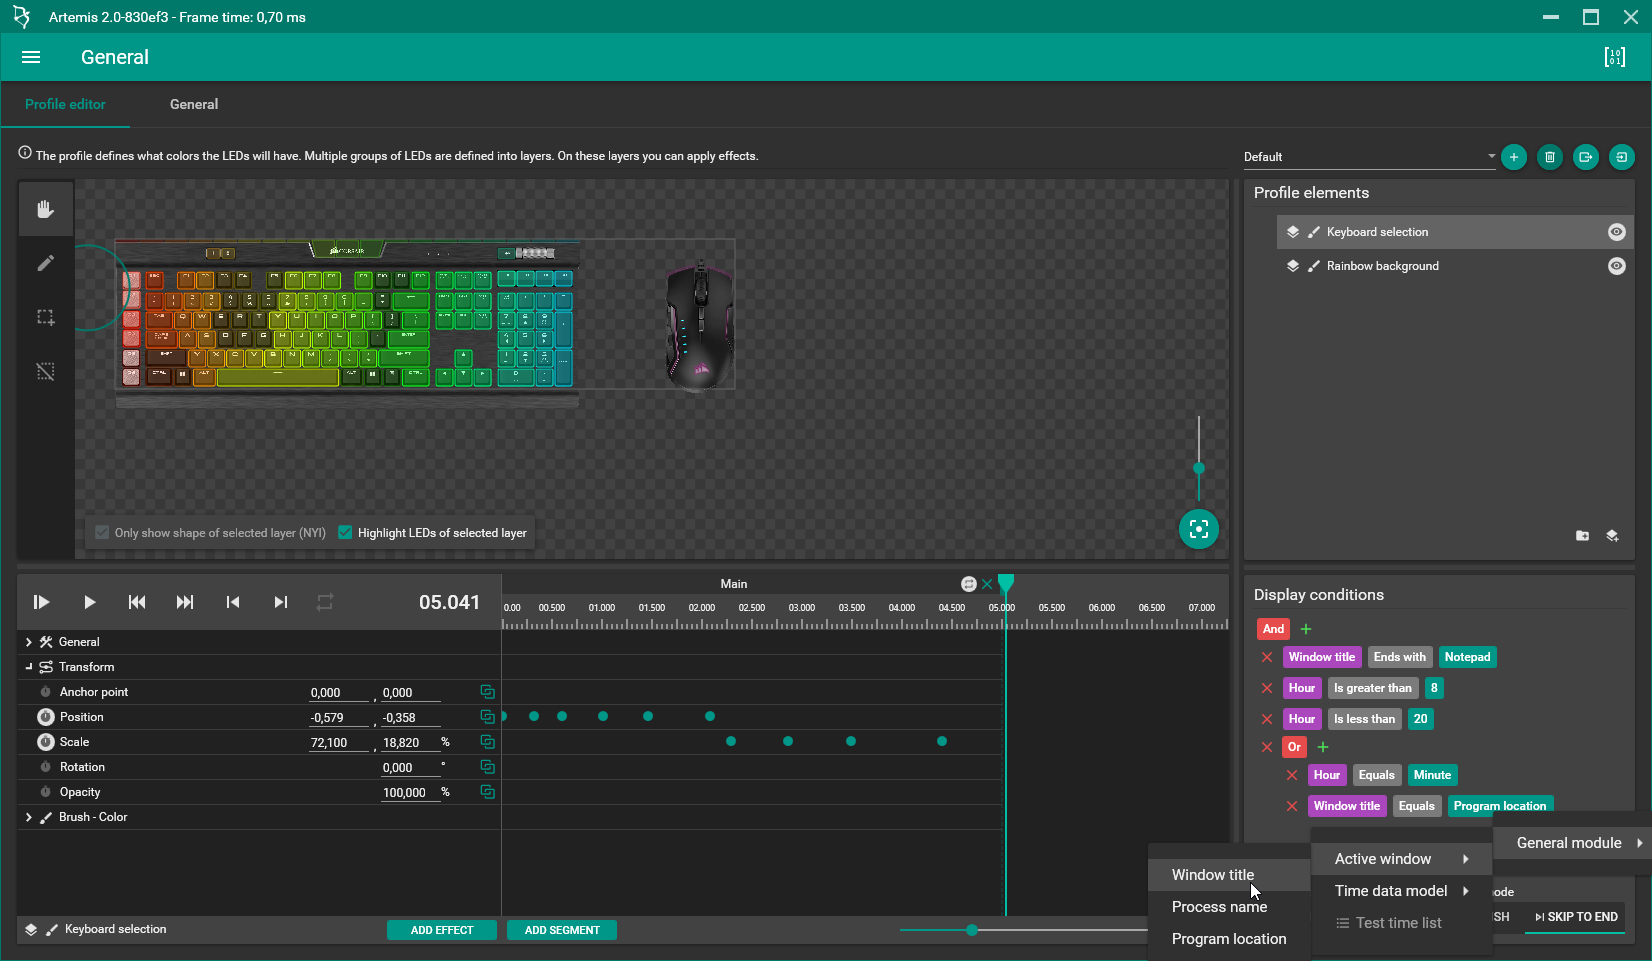Remove the Hour Is less than condition

pyautogui.click(x=1267, y=719)
